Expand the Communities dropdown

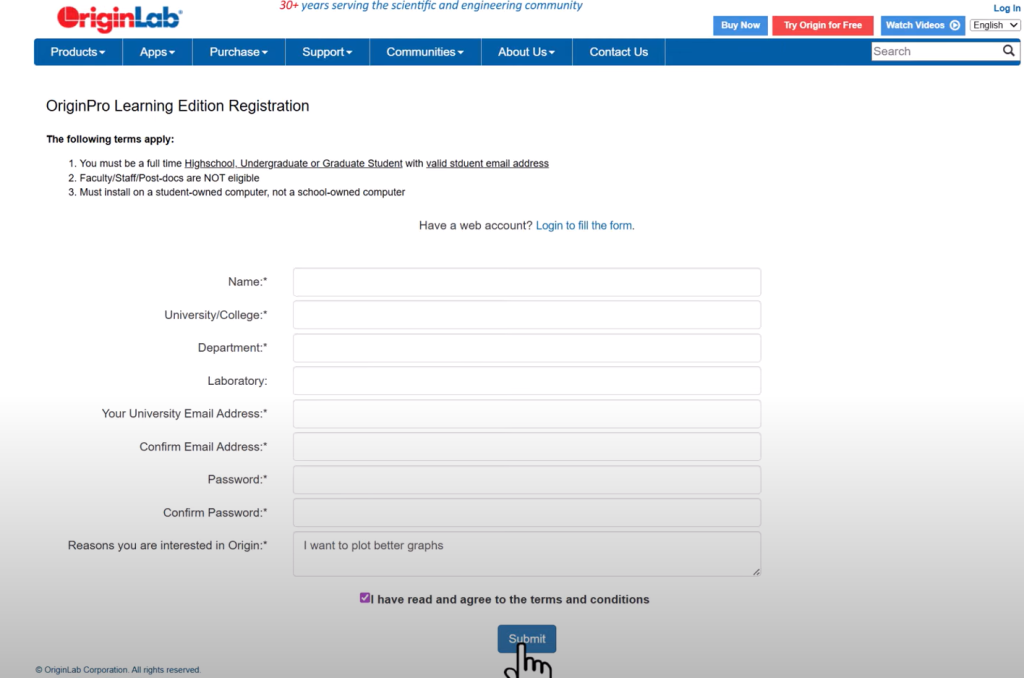click(x=424, y=51)
